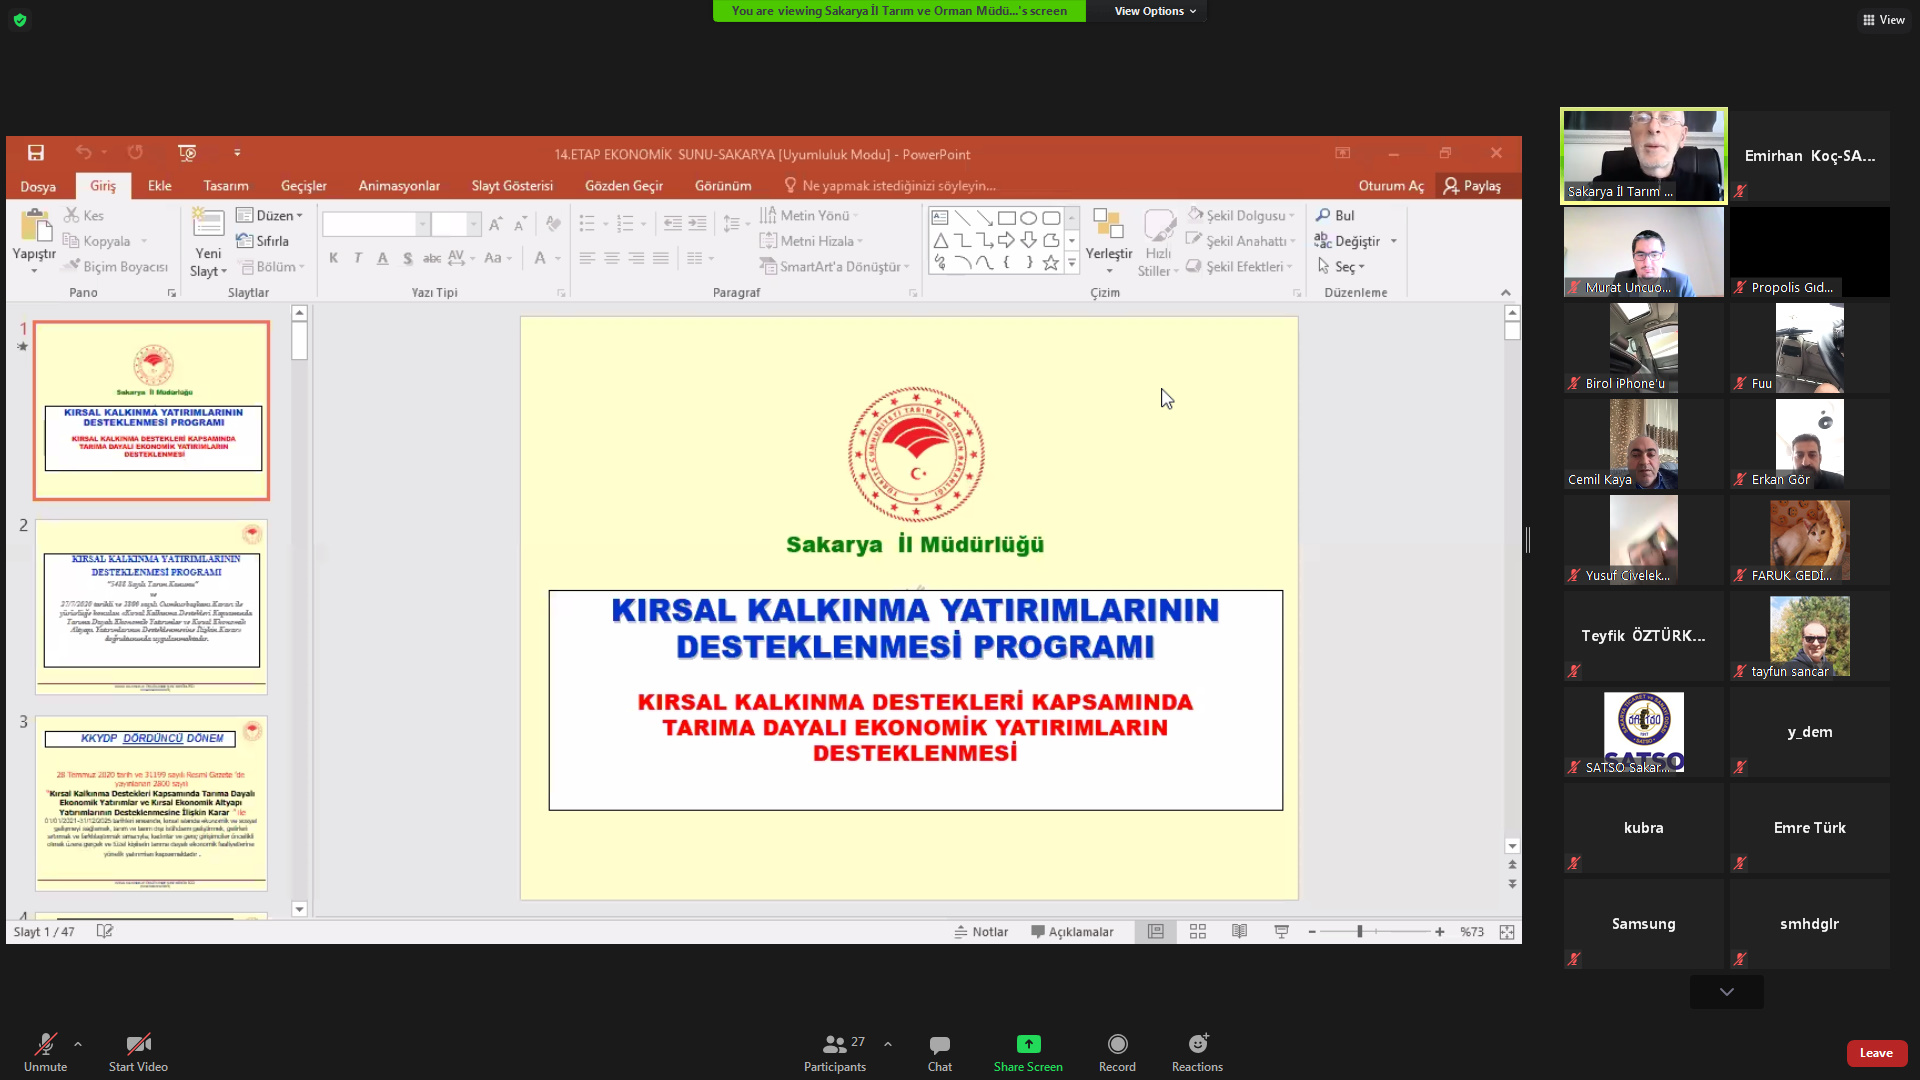Open Reactions emoji icon
The image size is (1920, 1080).
pyautogui.click(x=1197, y=1045)
